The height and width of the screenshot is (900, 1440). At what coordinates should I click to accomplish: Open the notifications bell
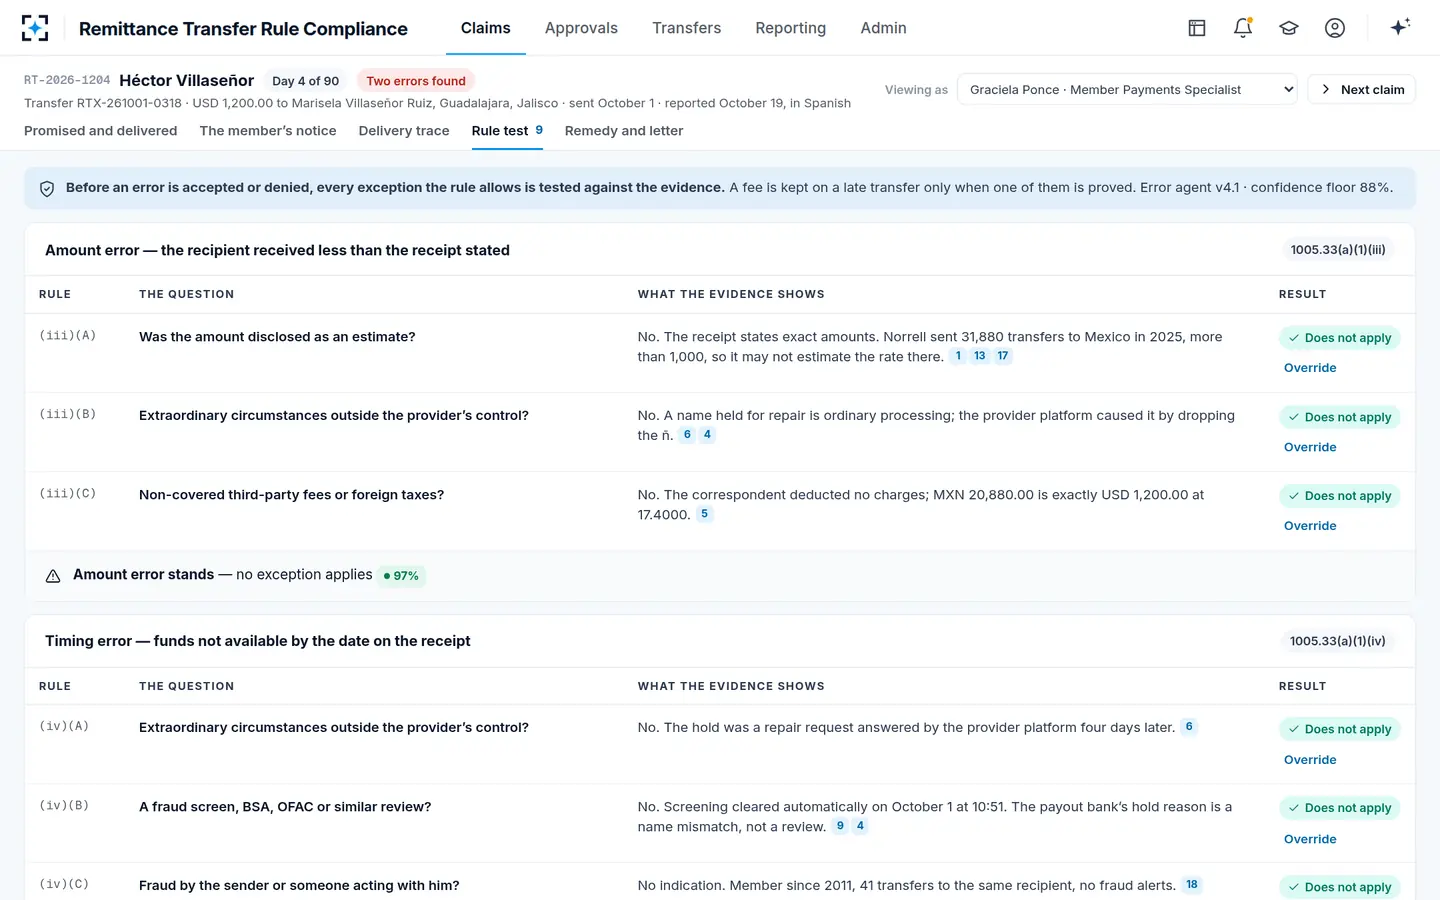(x=1243, y=28)
